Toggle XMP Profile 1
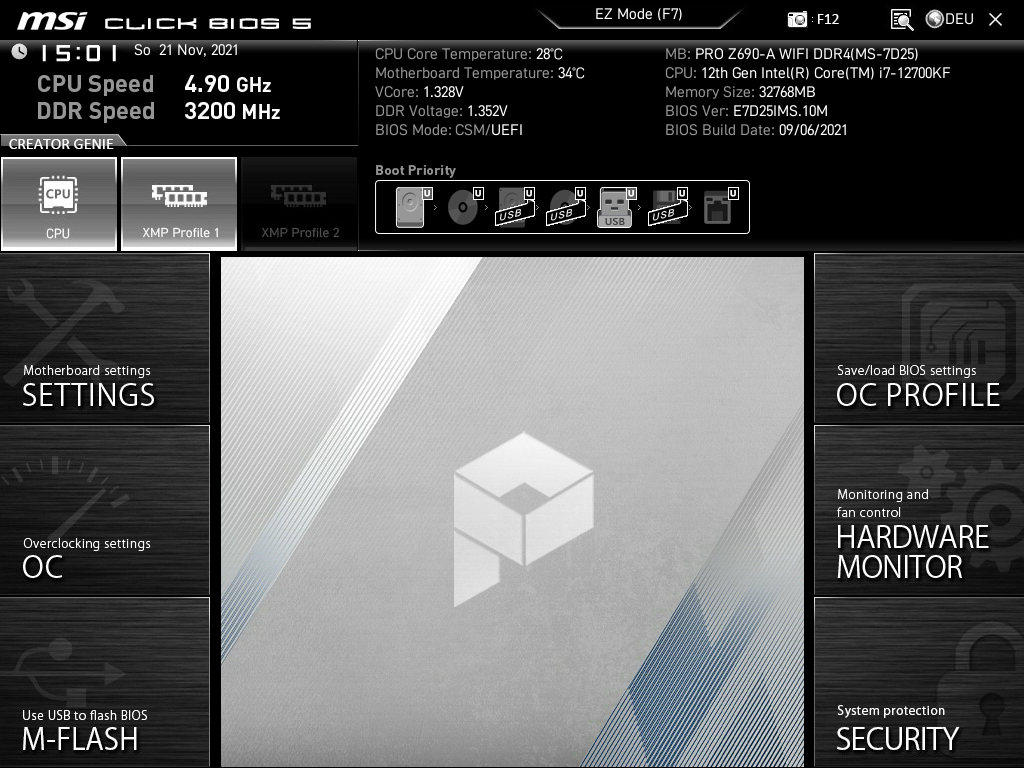1024x768 pixels. [179, 204]
